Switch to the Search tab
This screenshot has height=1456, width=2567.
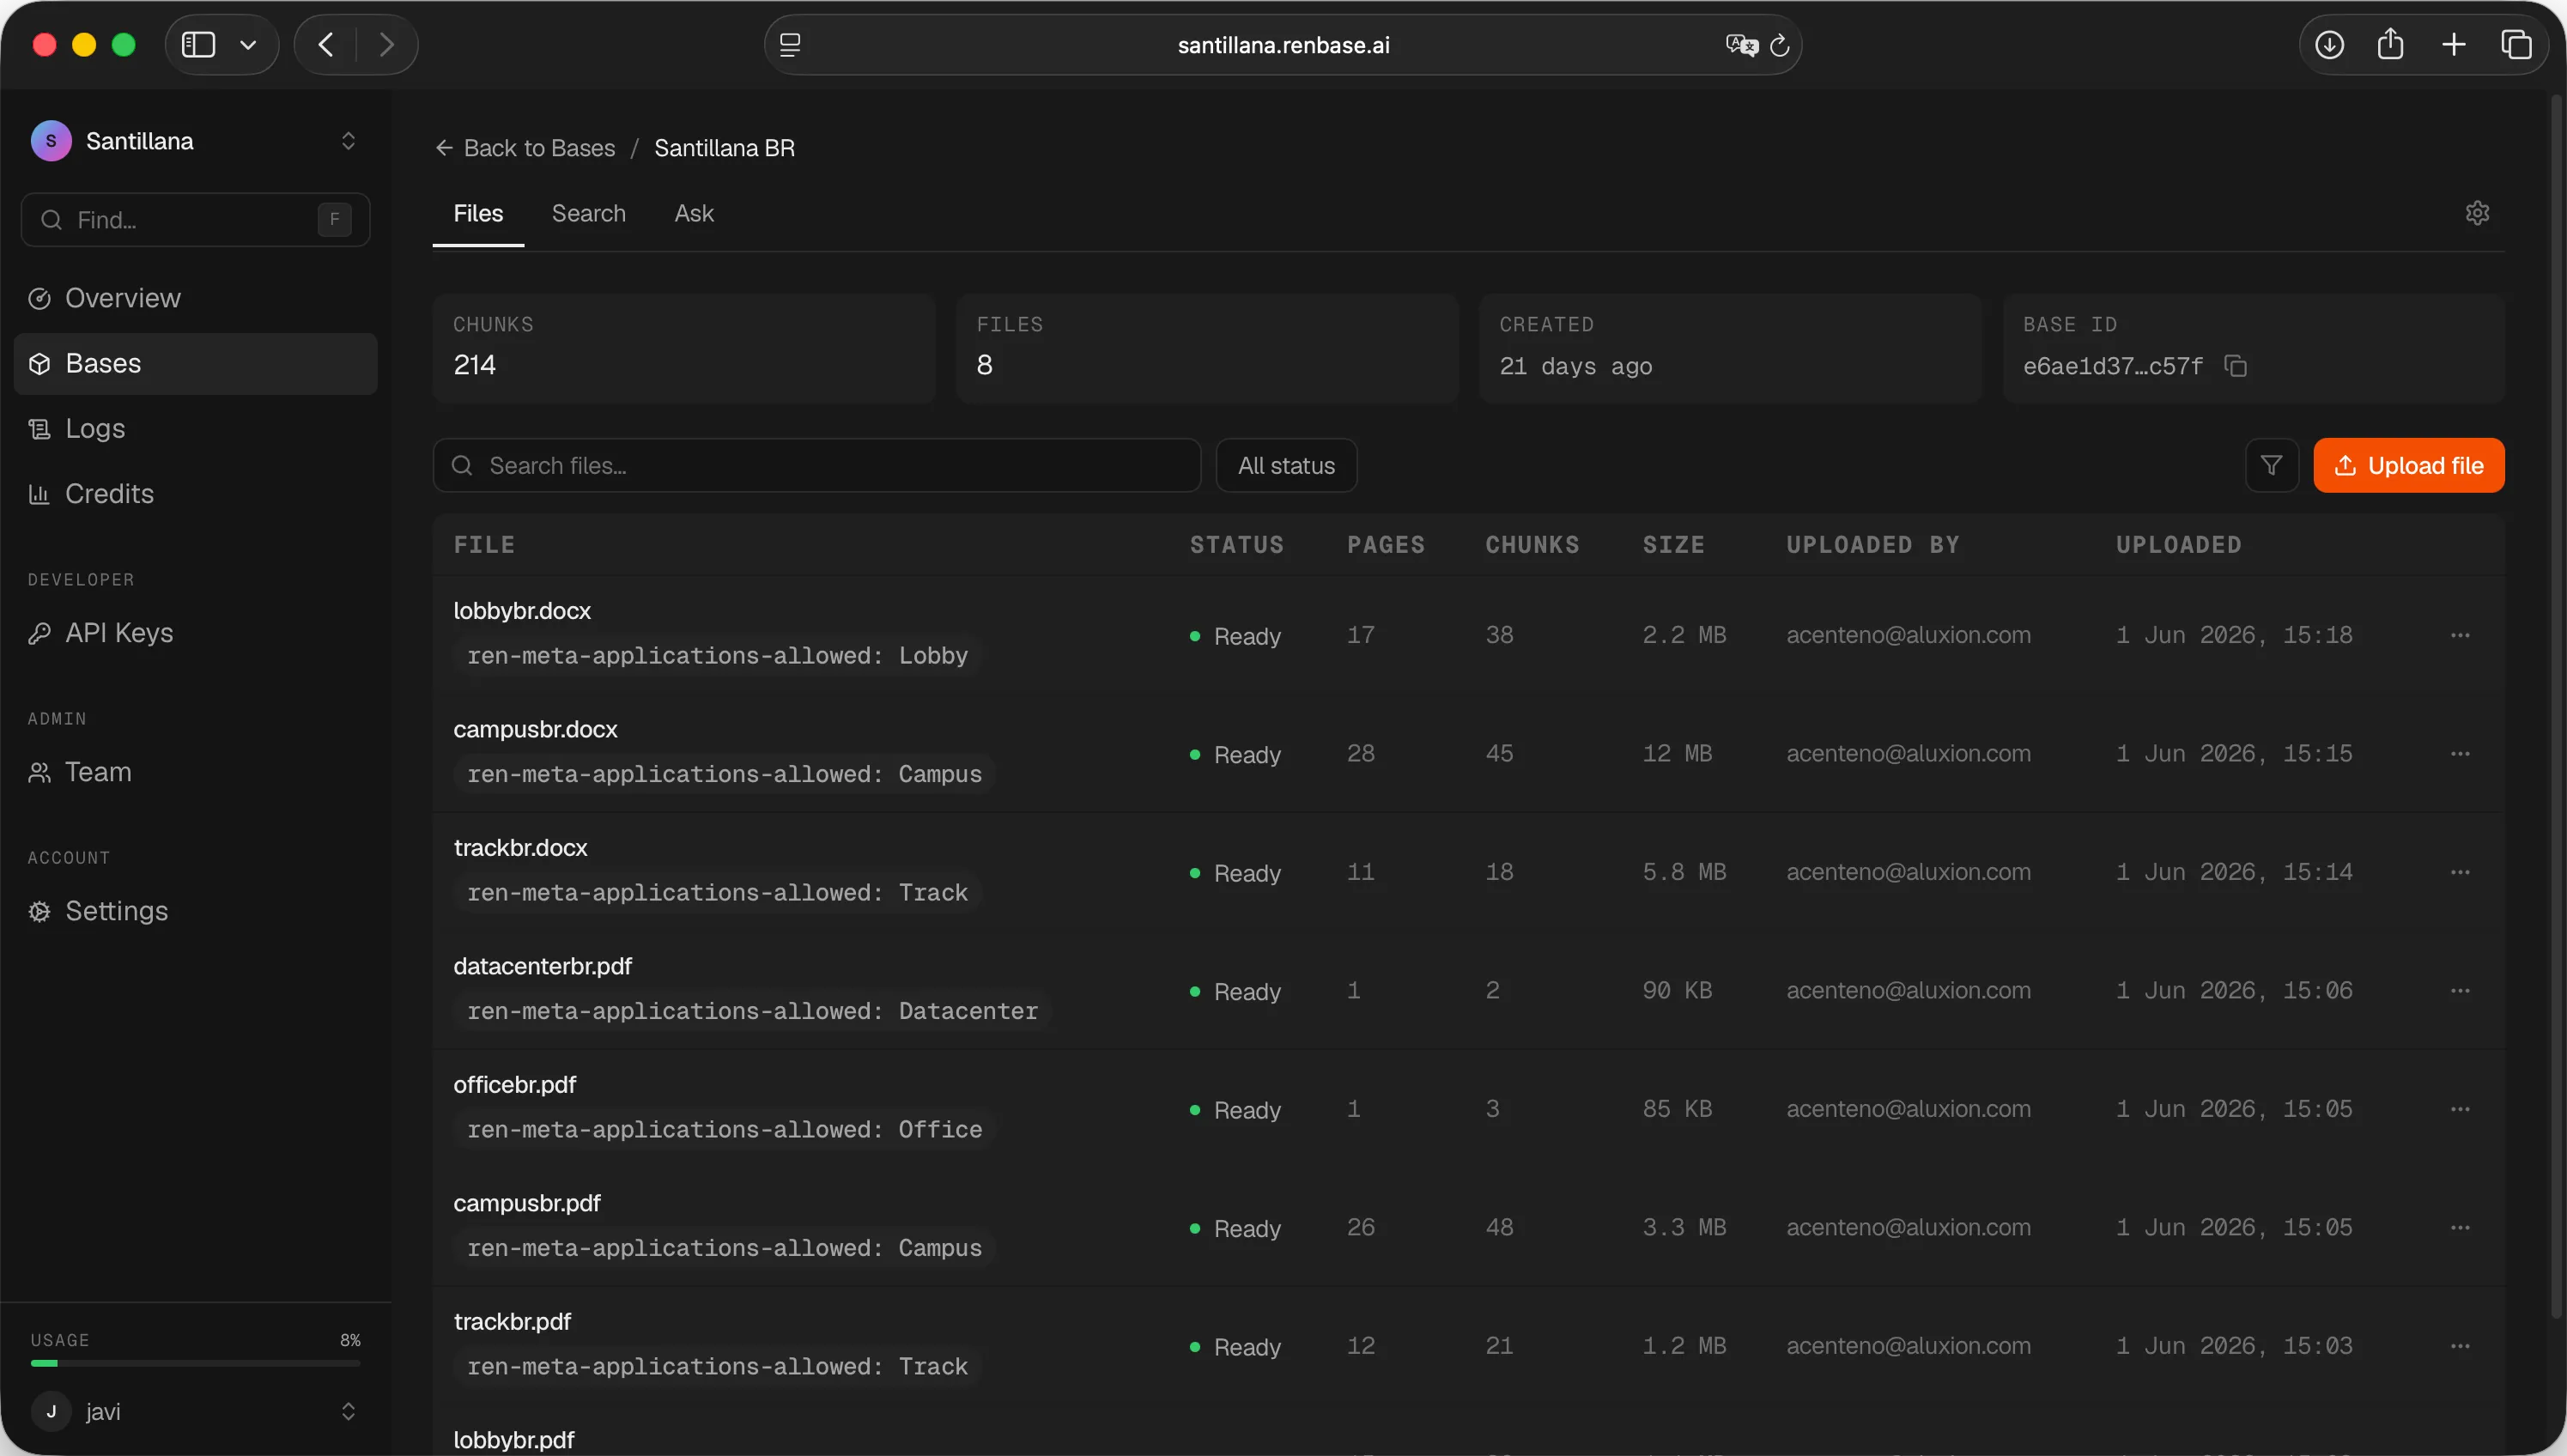point(589,213)
